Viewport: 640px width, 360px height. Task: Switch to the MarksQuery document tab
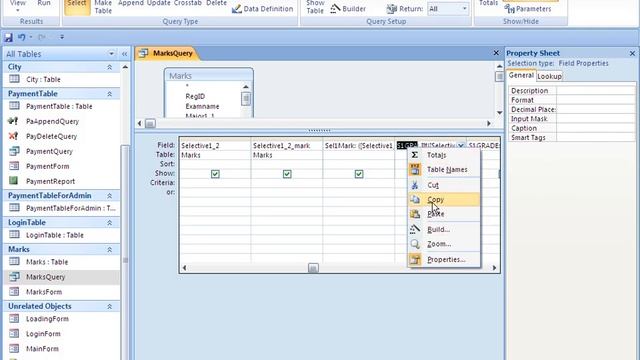click(167, 53)
